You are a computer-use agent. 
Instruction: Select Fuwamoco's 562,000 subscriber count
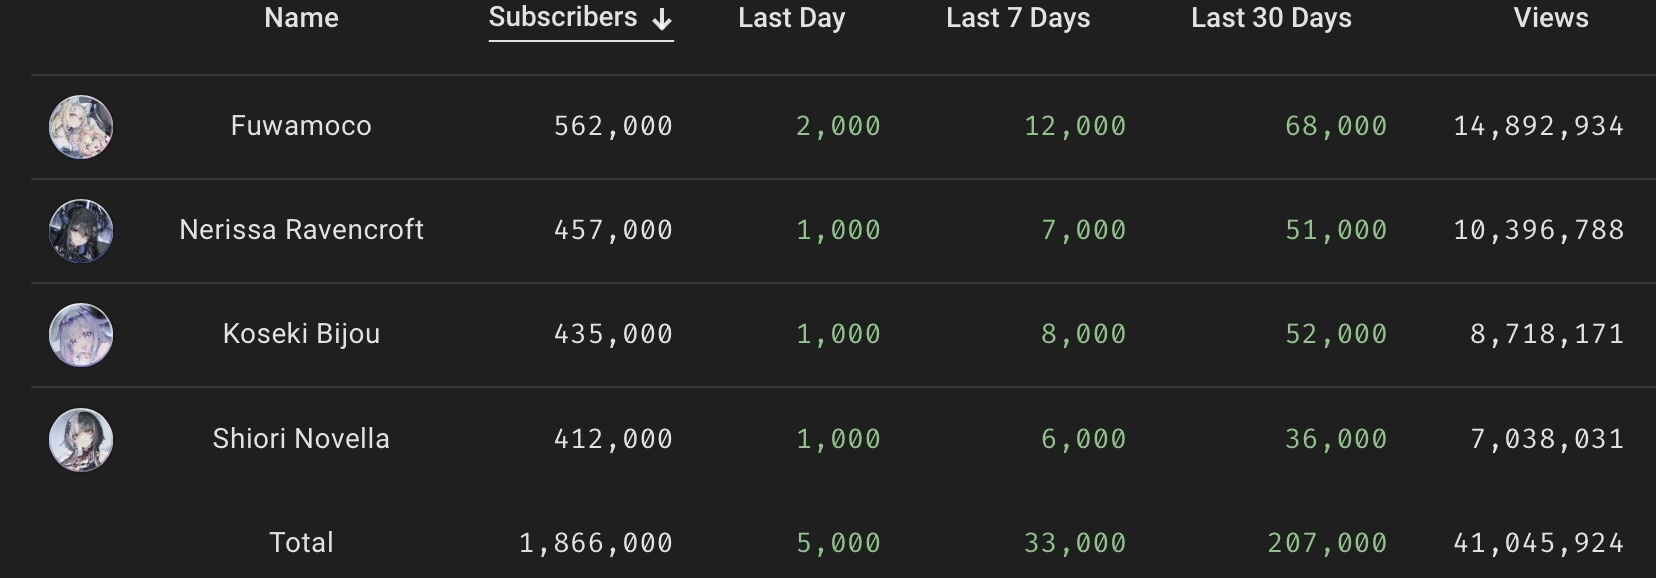tap(613, 126)
